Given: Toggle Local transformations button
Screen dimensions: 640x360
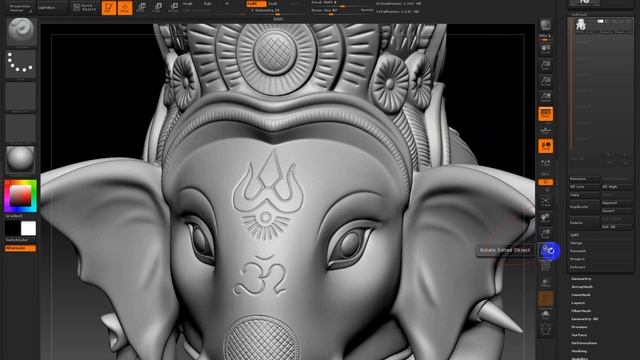Looking at the screenshot, I should [x=545, y=146].
